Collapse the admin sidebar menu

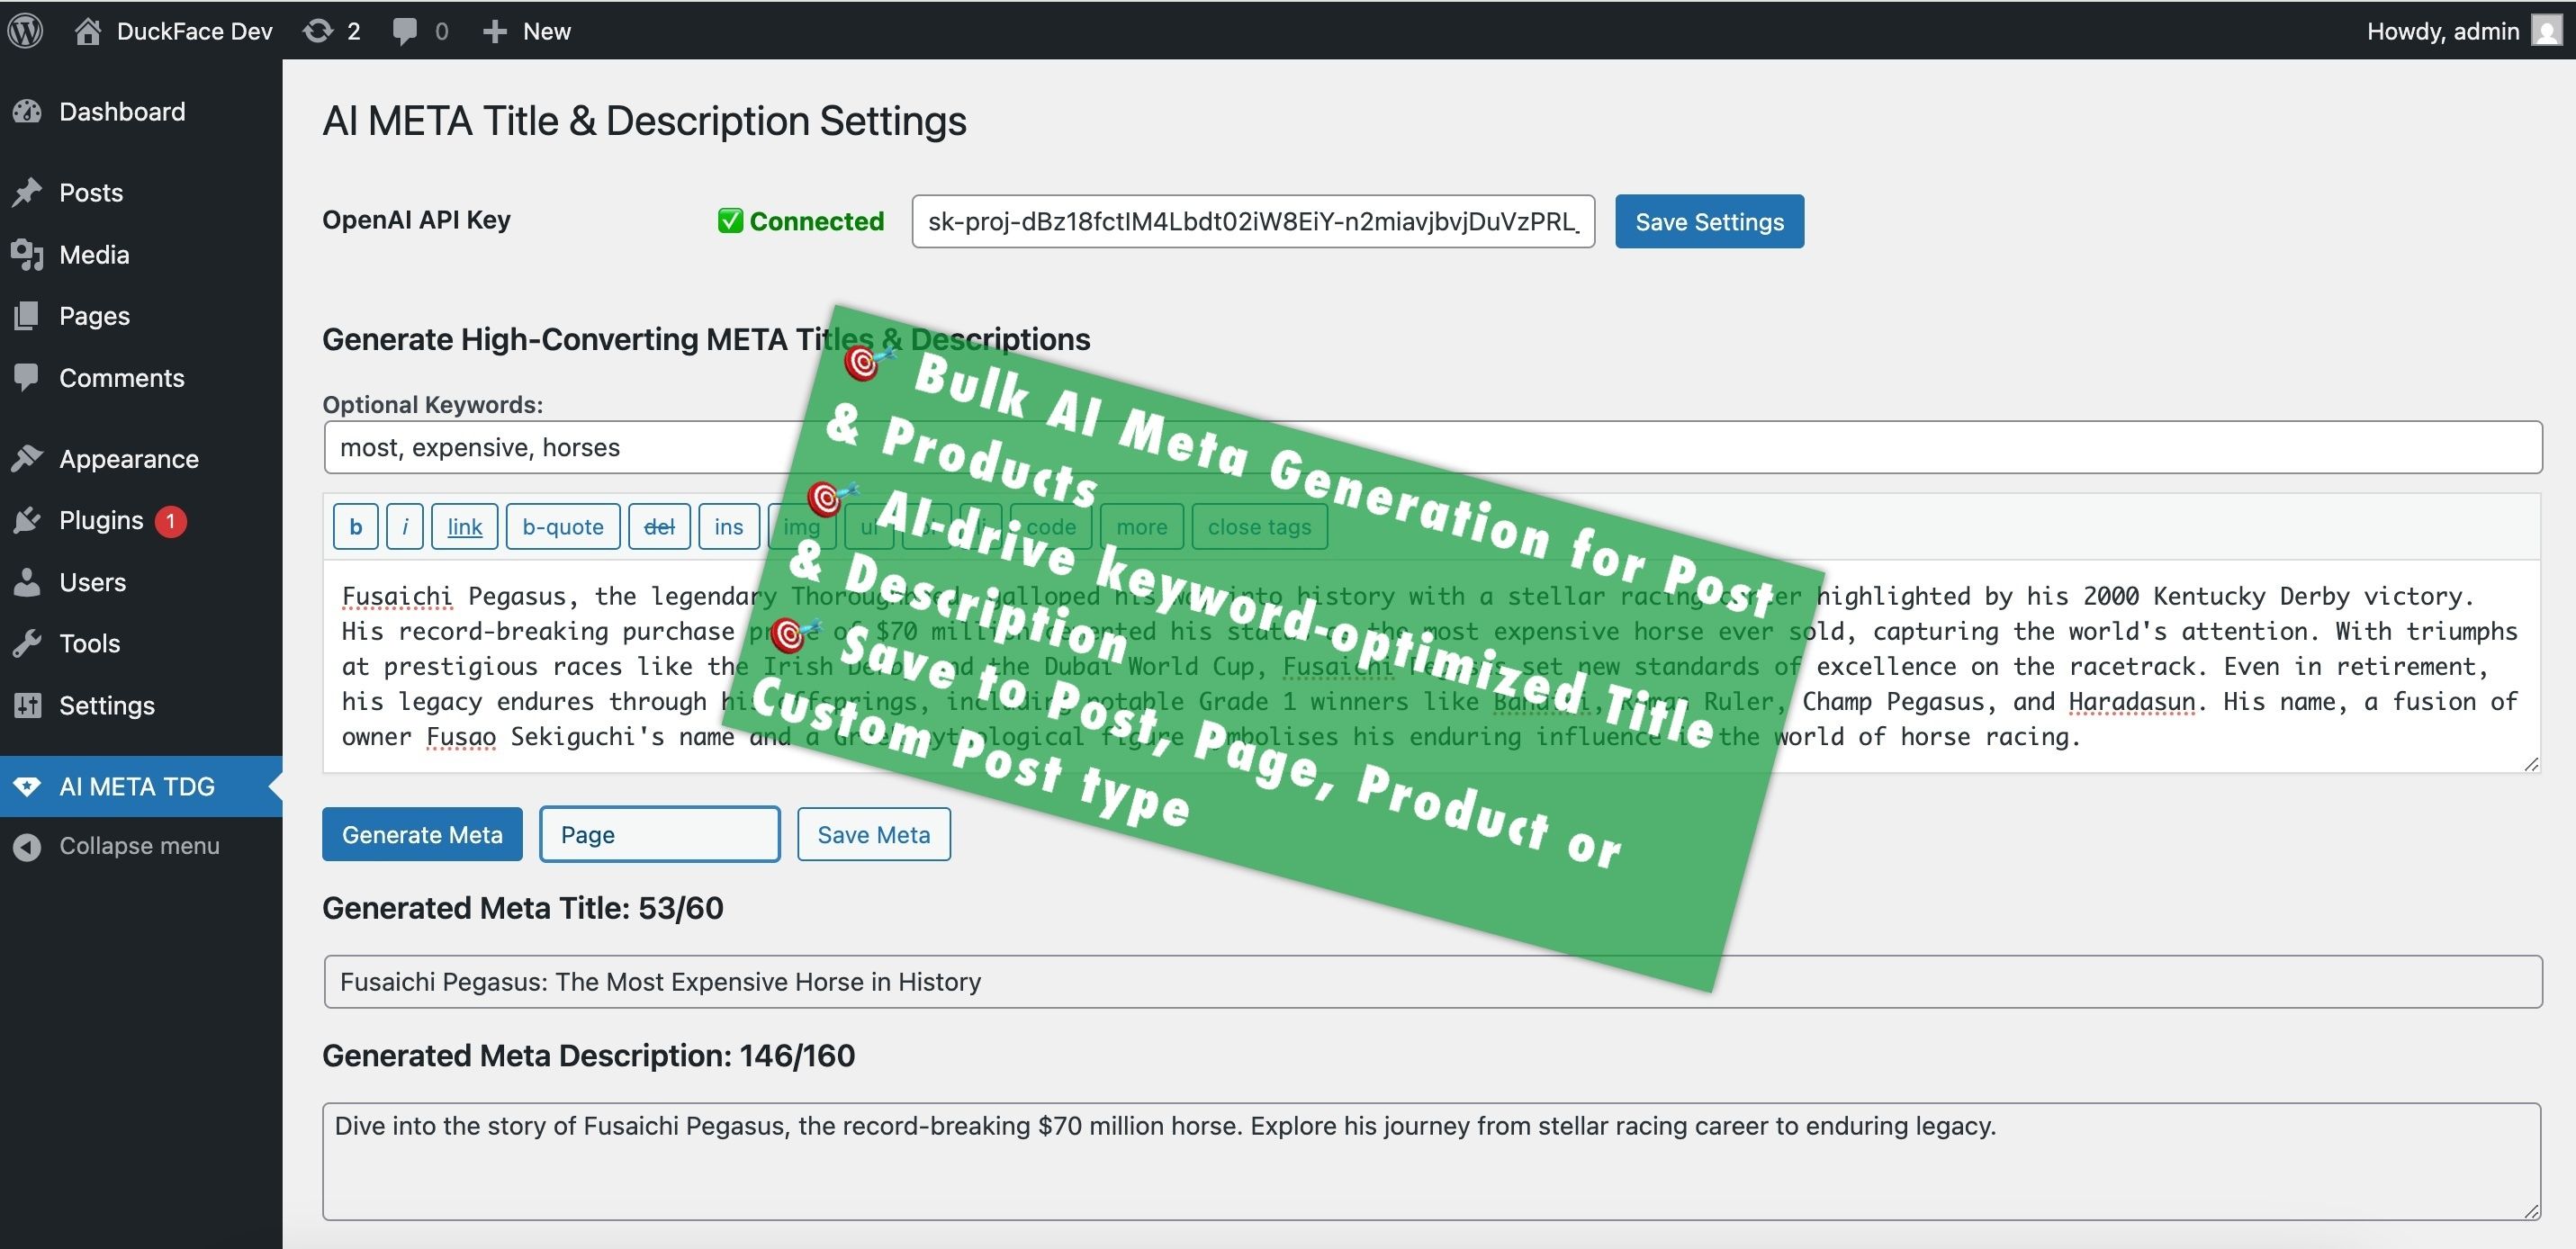[138, 846]
